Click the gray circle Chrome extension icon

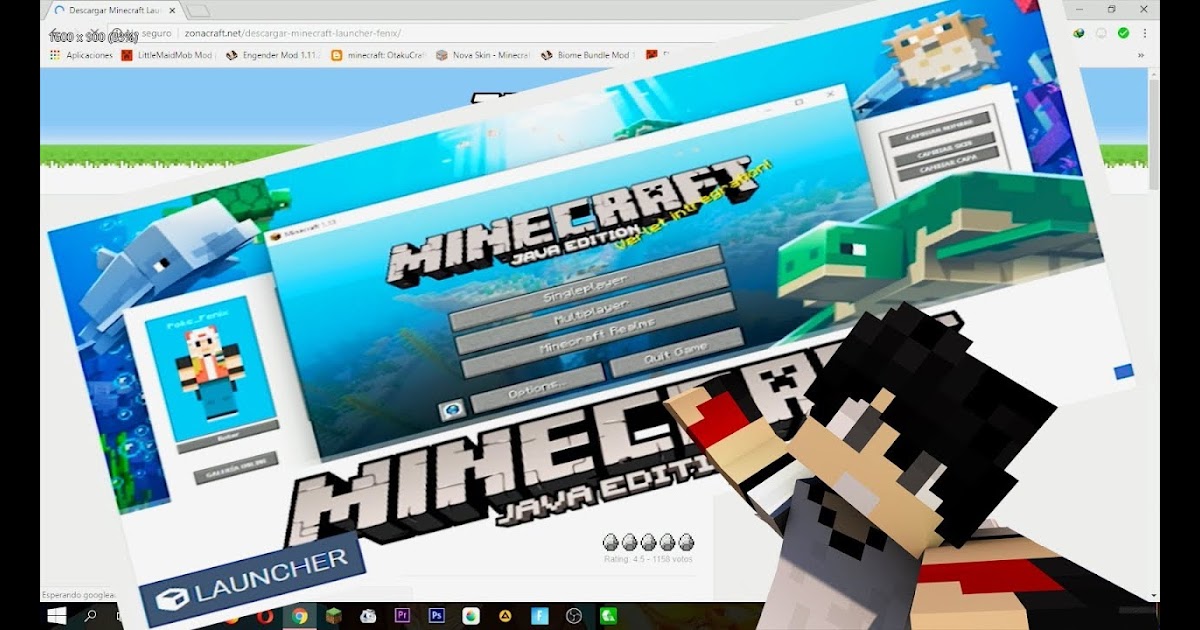pos(1101,33)
